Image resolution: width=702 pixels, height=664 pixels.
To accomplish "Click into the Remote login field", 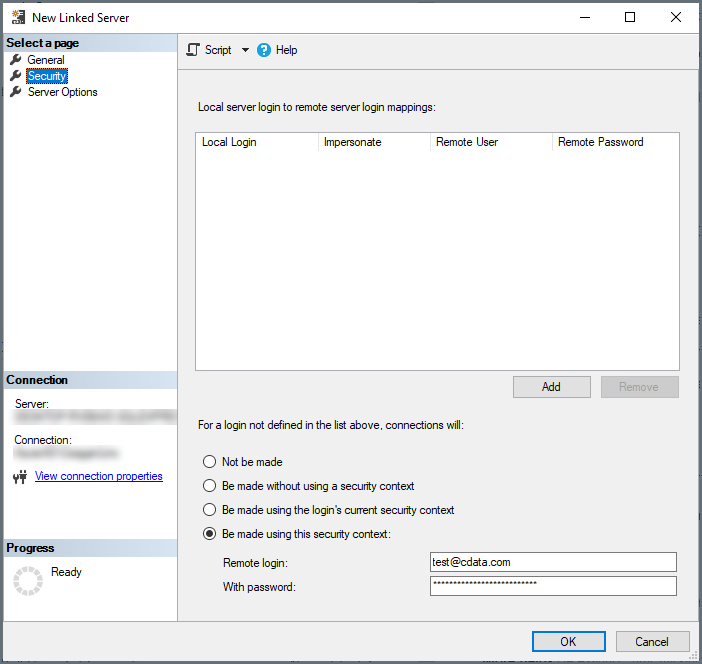I will click(553, 562).
